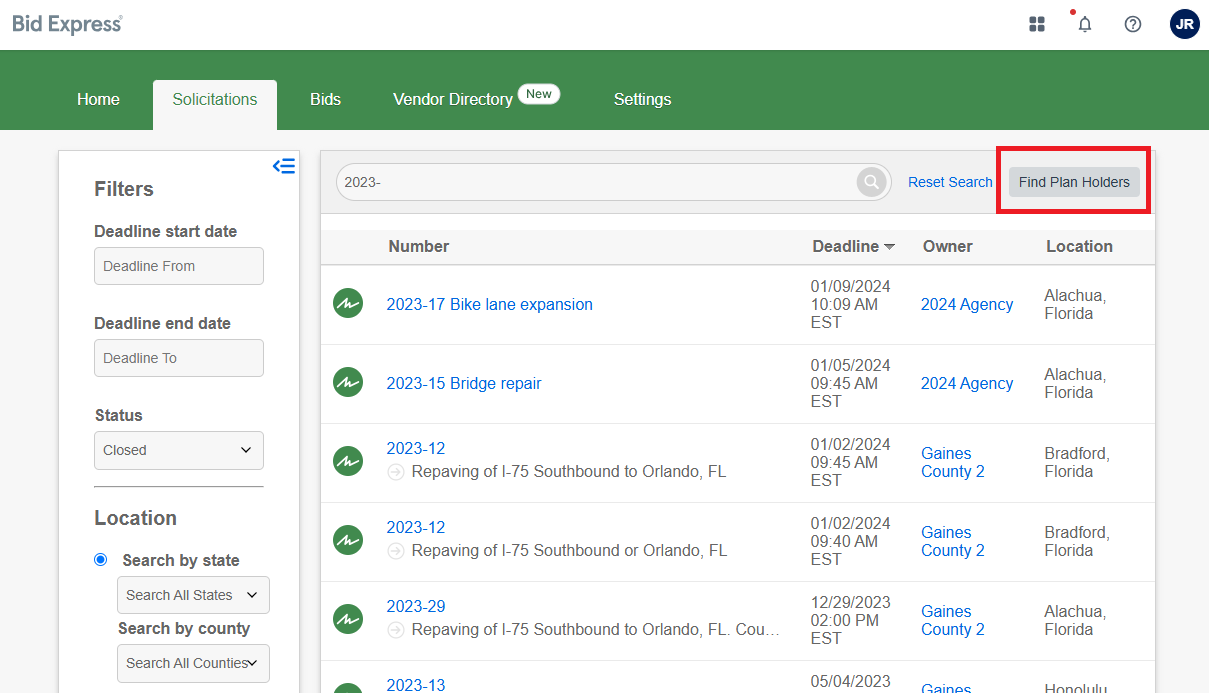Sort by the Deadline column arrow
Viewport: 1209px width, 693px height.
(889, 246)
